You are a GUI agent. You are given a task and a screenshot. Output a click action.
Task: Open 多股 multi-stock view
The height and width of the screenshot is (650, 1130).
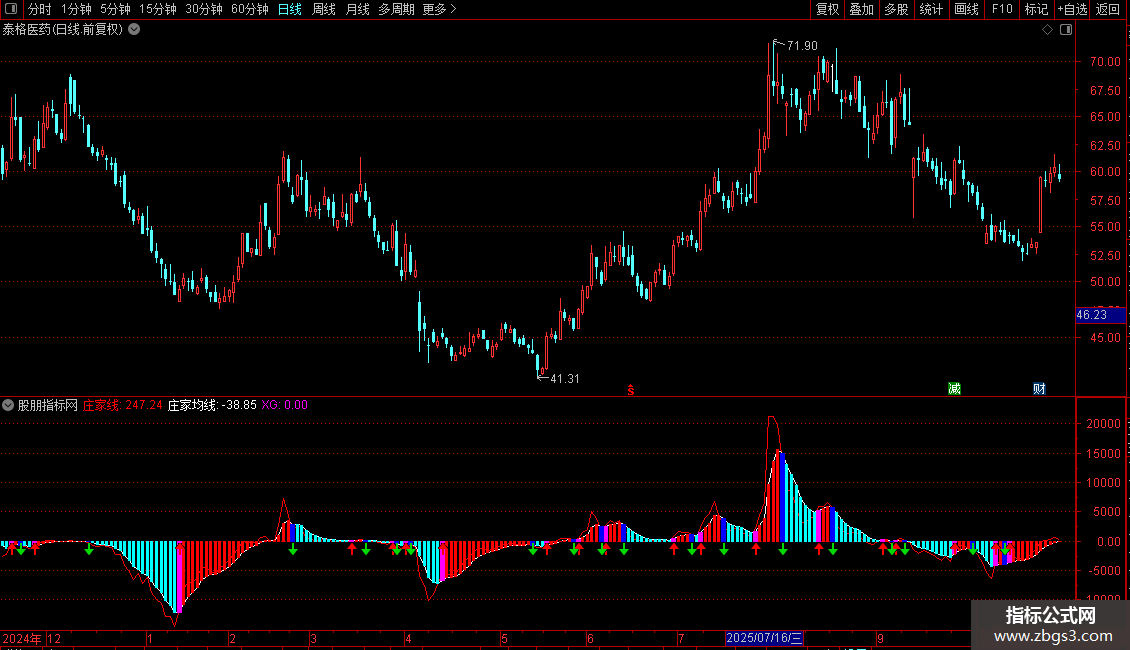tap(896, 9)
